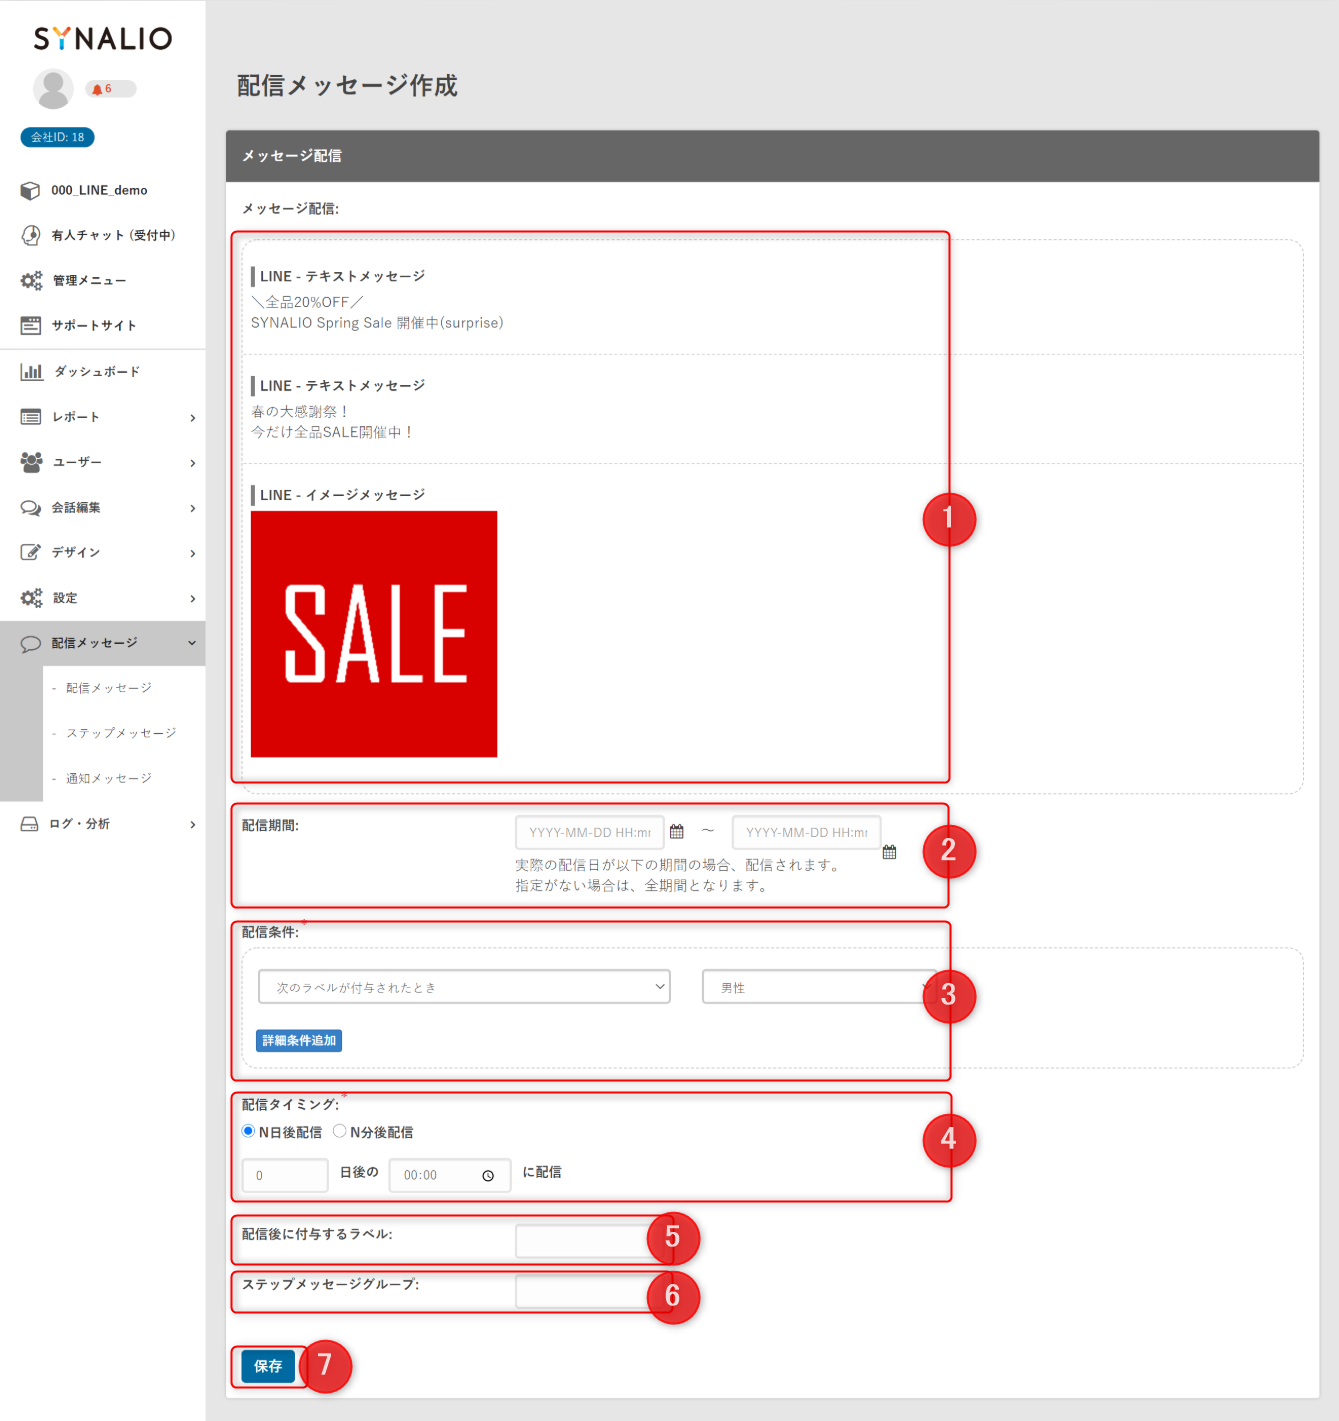Open calendar picker for start date
This screenshot has height=1421, width=1339.
(677, 832)
